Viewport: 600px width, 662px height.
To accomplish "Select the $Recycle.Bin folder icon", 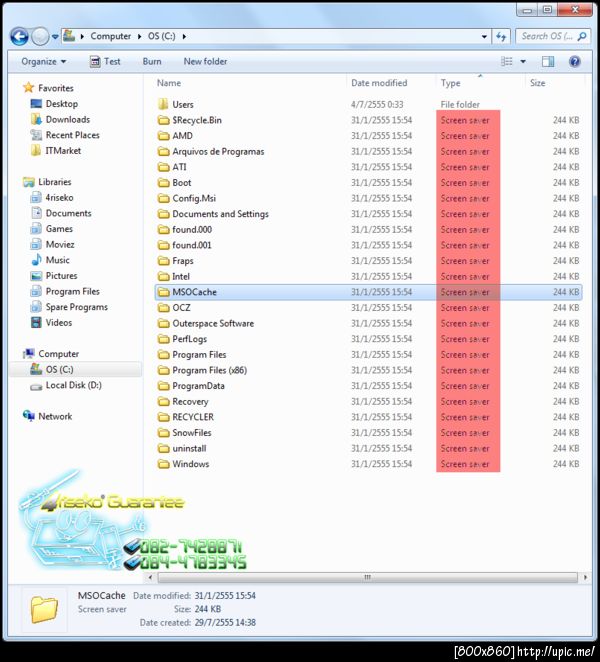I will tap(163, 120).
